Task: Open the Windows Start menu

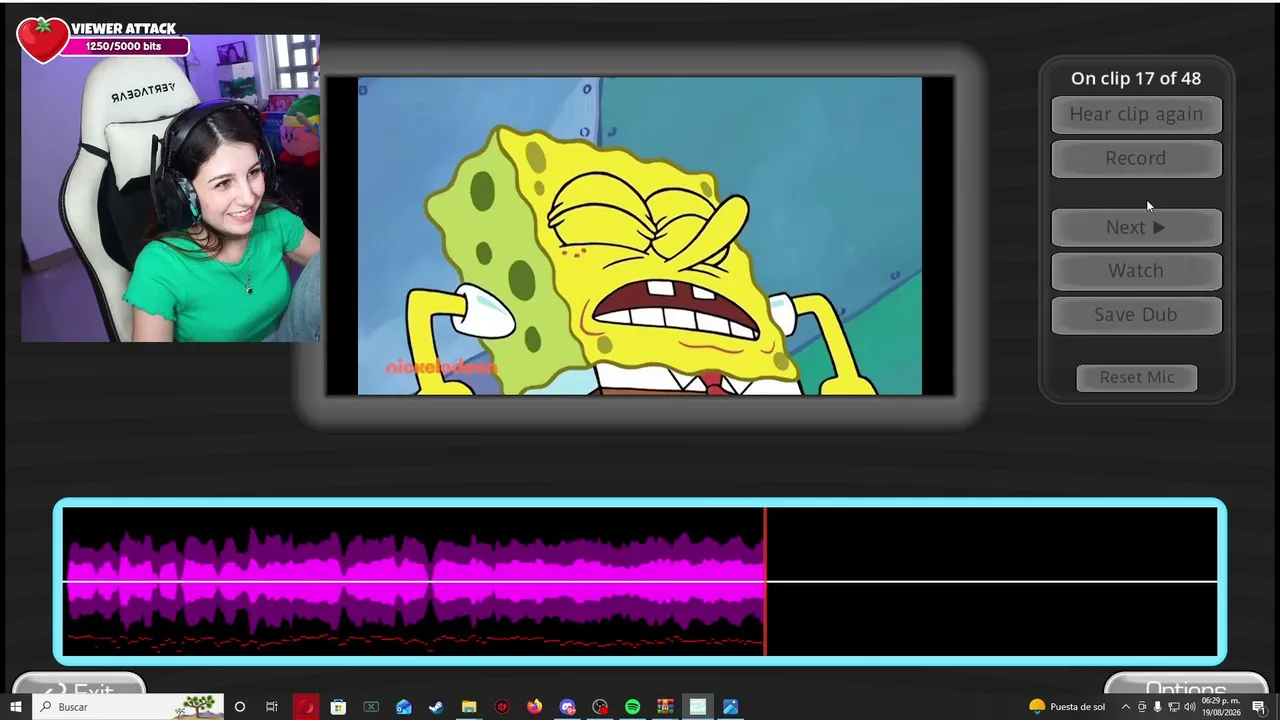Action: [16, 707]
